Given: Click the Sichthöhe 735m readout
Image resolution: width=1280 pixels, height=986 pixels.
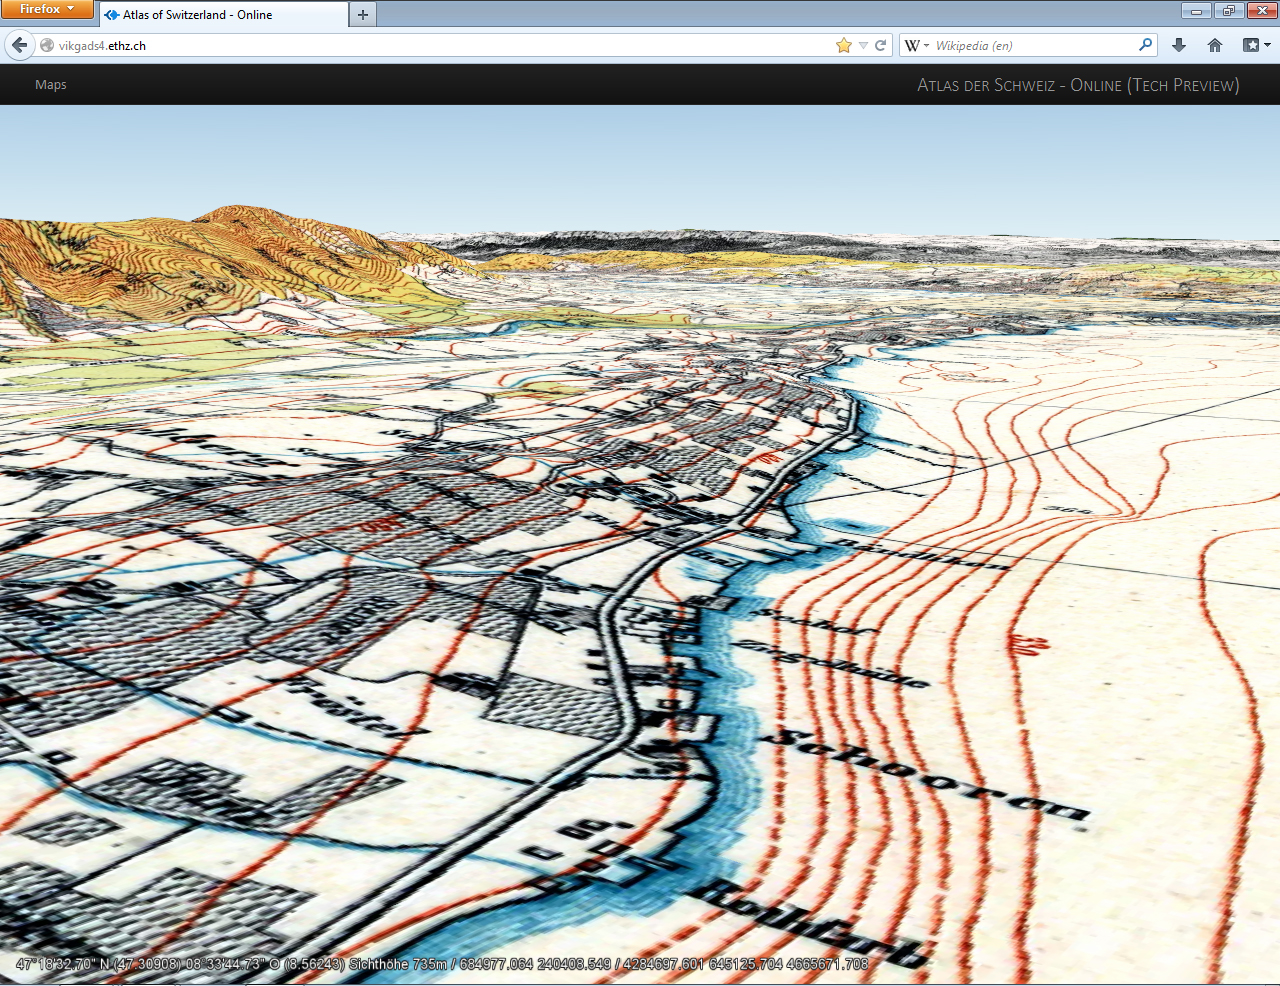Looking at the screenshot, I should click(x=397, y=964).
